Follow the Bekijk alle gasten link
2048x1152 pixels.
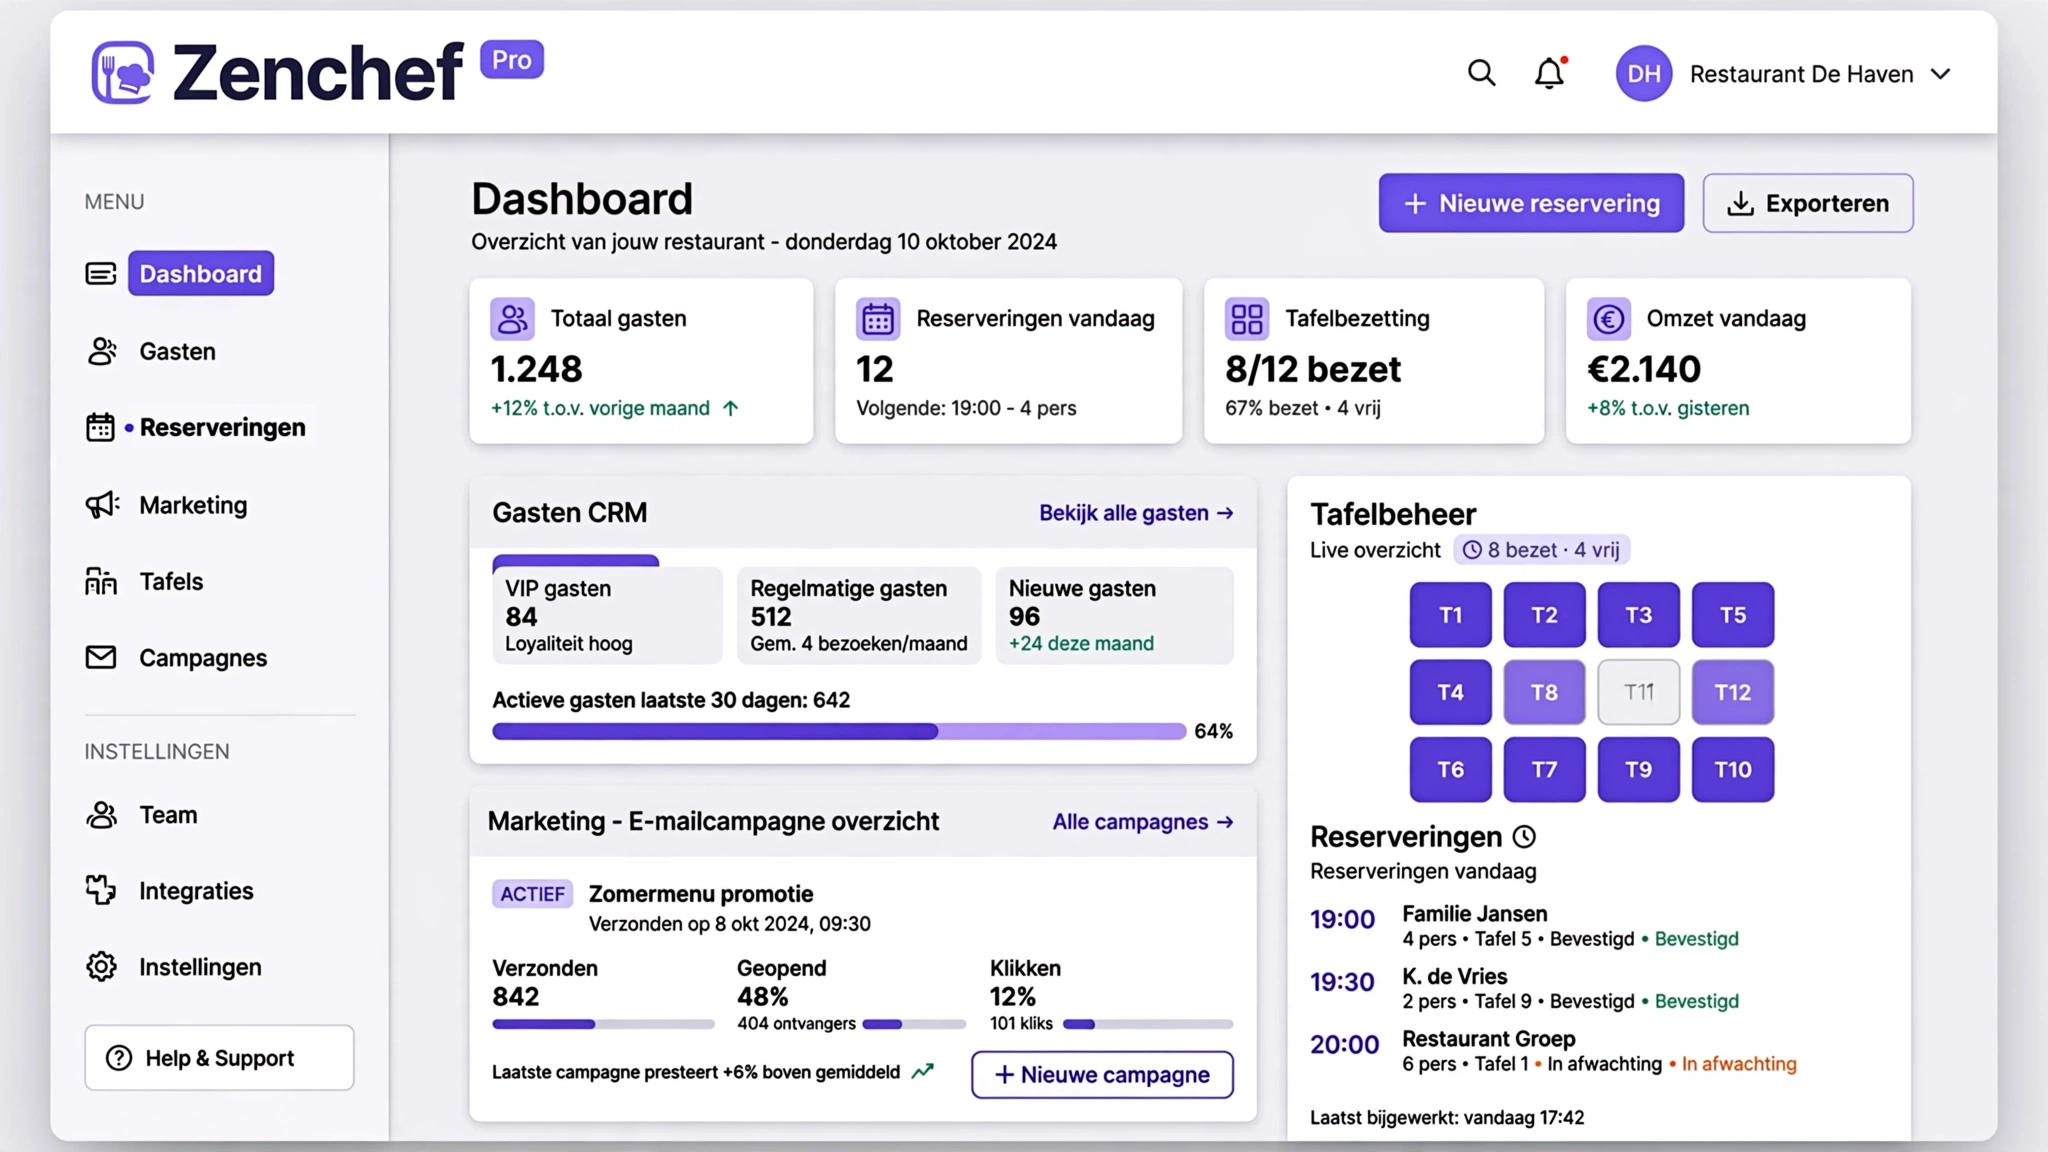tap(1136, 513)
